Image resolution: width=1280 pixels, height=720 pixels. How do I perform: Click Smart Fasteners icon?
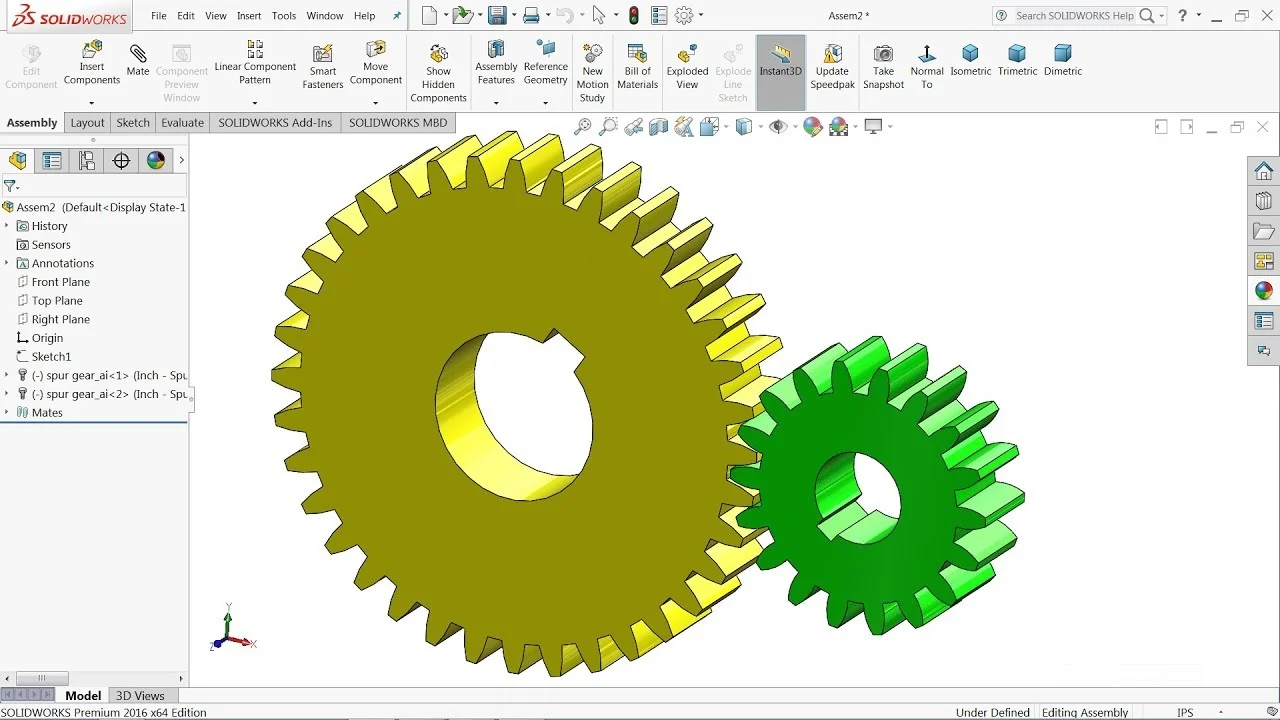pyautogui.click(x=323, y=66)
